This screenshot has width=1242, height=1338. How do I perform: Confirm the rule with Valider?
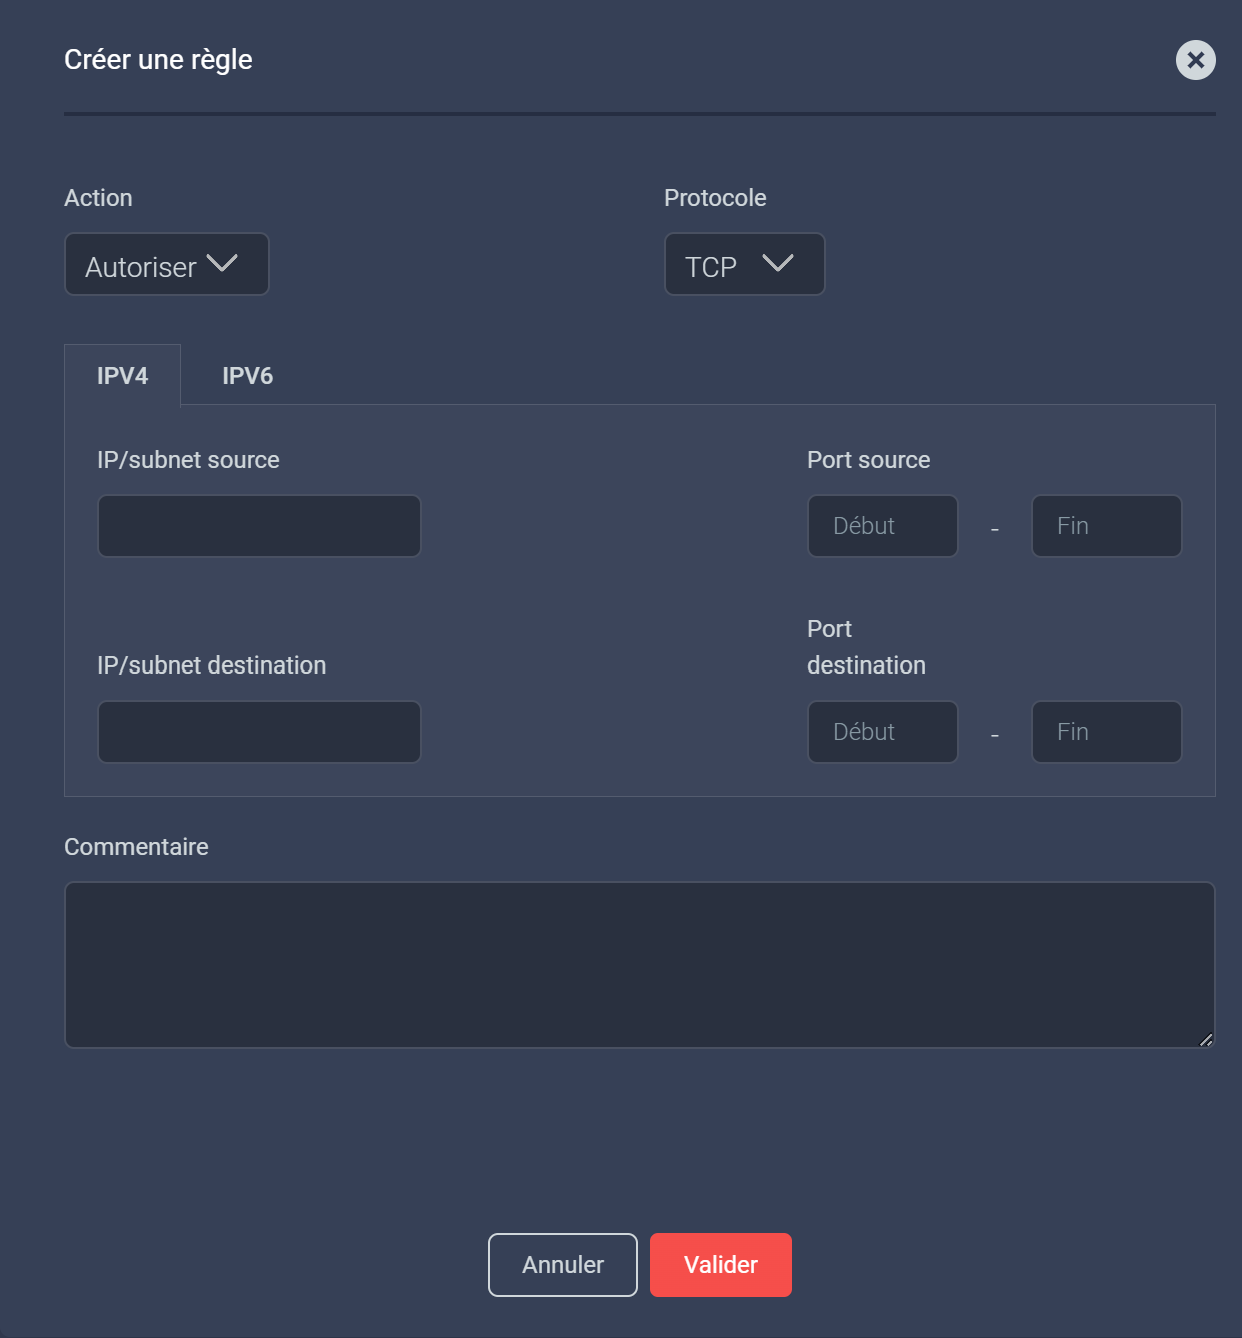[x=720, y=1265]
